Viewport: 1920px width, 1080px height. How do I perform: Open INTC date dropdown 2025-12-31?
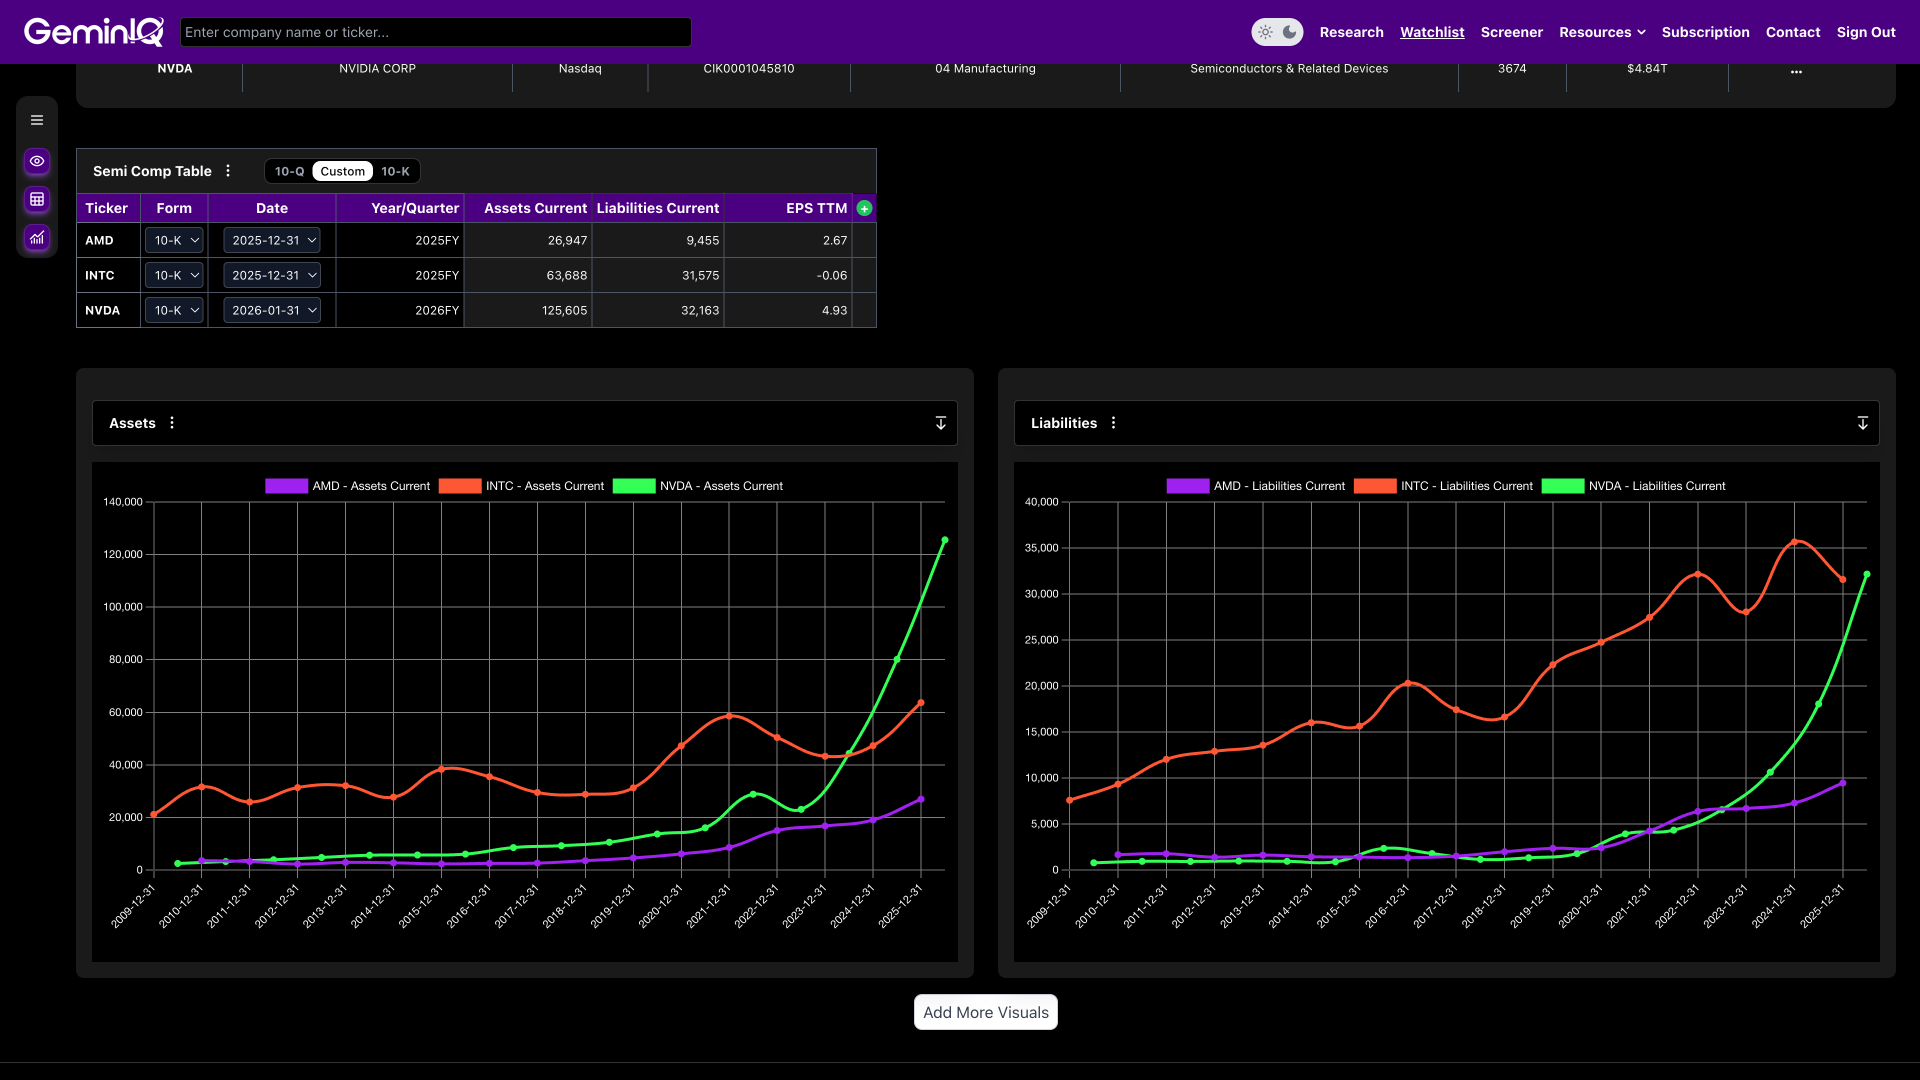pyautogui.click(x=272, y=275)
